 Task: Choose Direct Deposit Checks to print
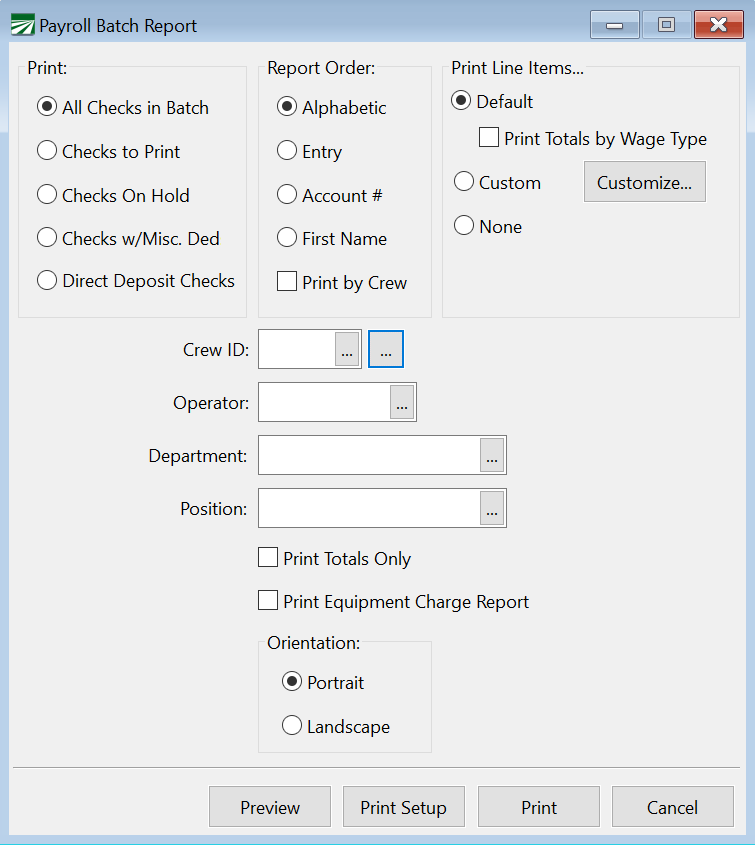click(46, 281)
